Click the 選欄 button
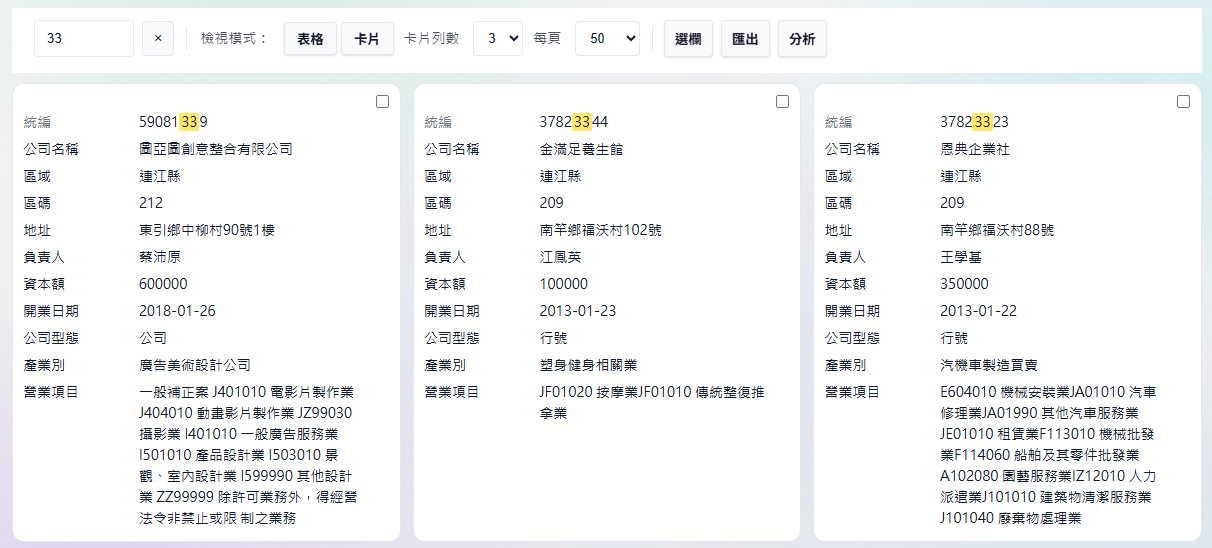 pyautogui.click(x=688, y=39)
